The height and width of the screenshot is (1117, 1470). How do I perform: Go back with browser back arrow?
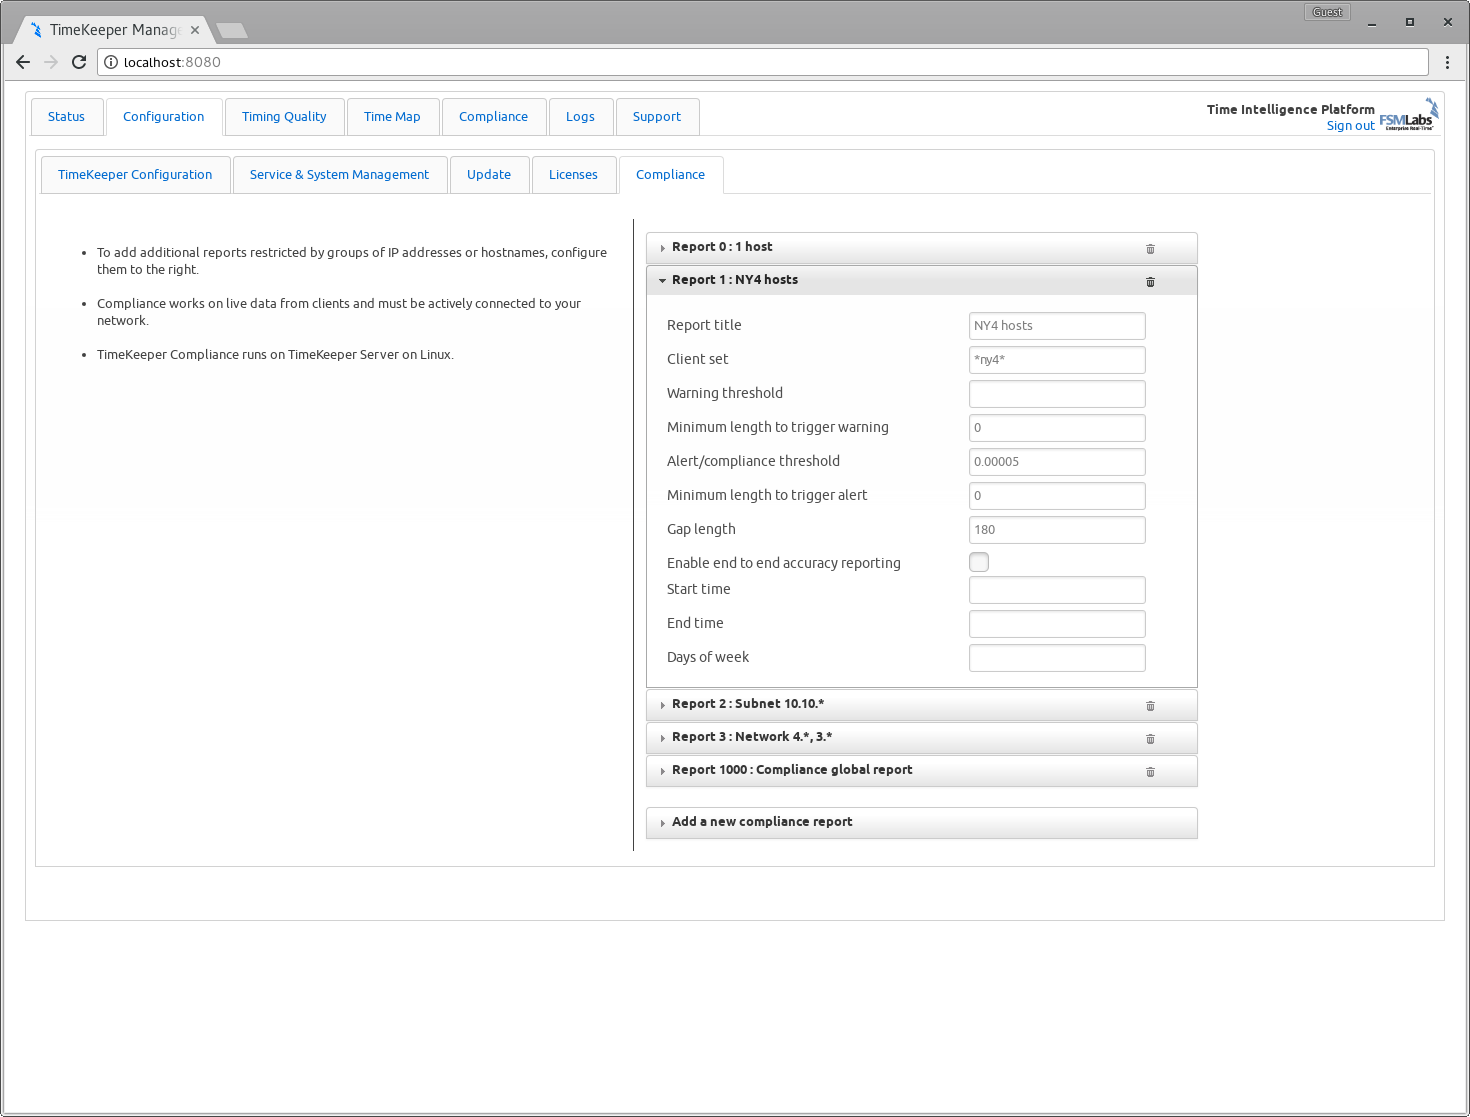click(23, 62)
